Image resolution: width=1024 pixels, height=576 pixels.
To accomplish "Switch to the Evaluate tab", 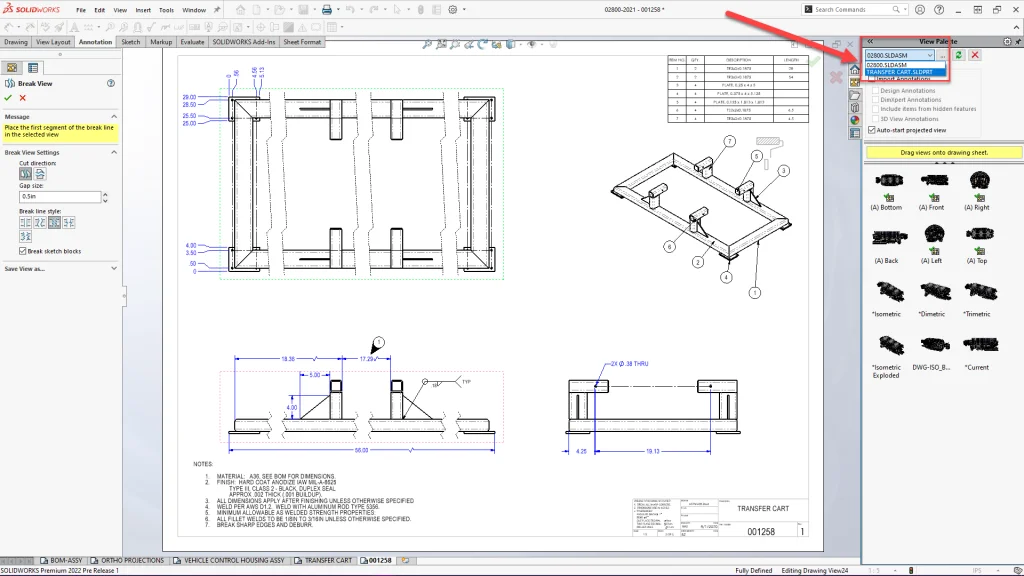I will (x=192, y=42).
